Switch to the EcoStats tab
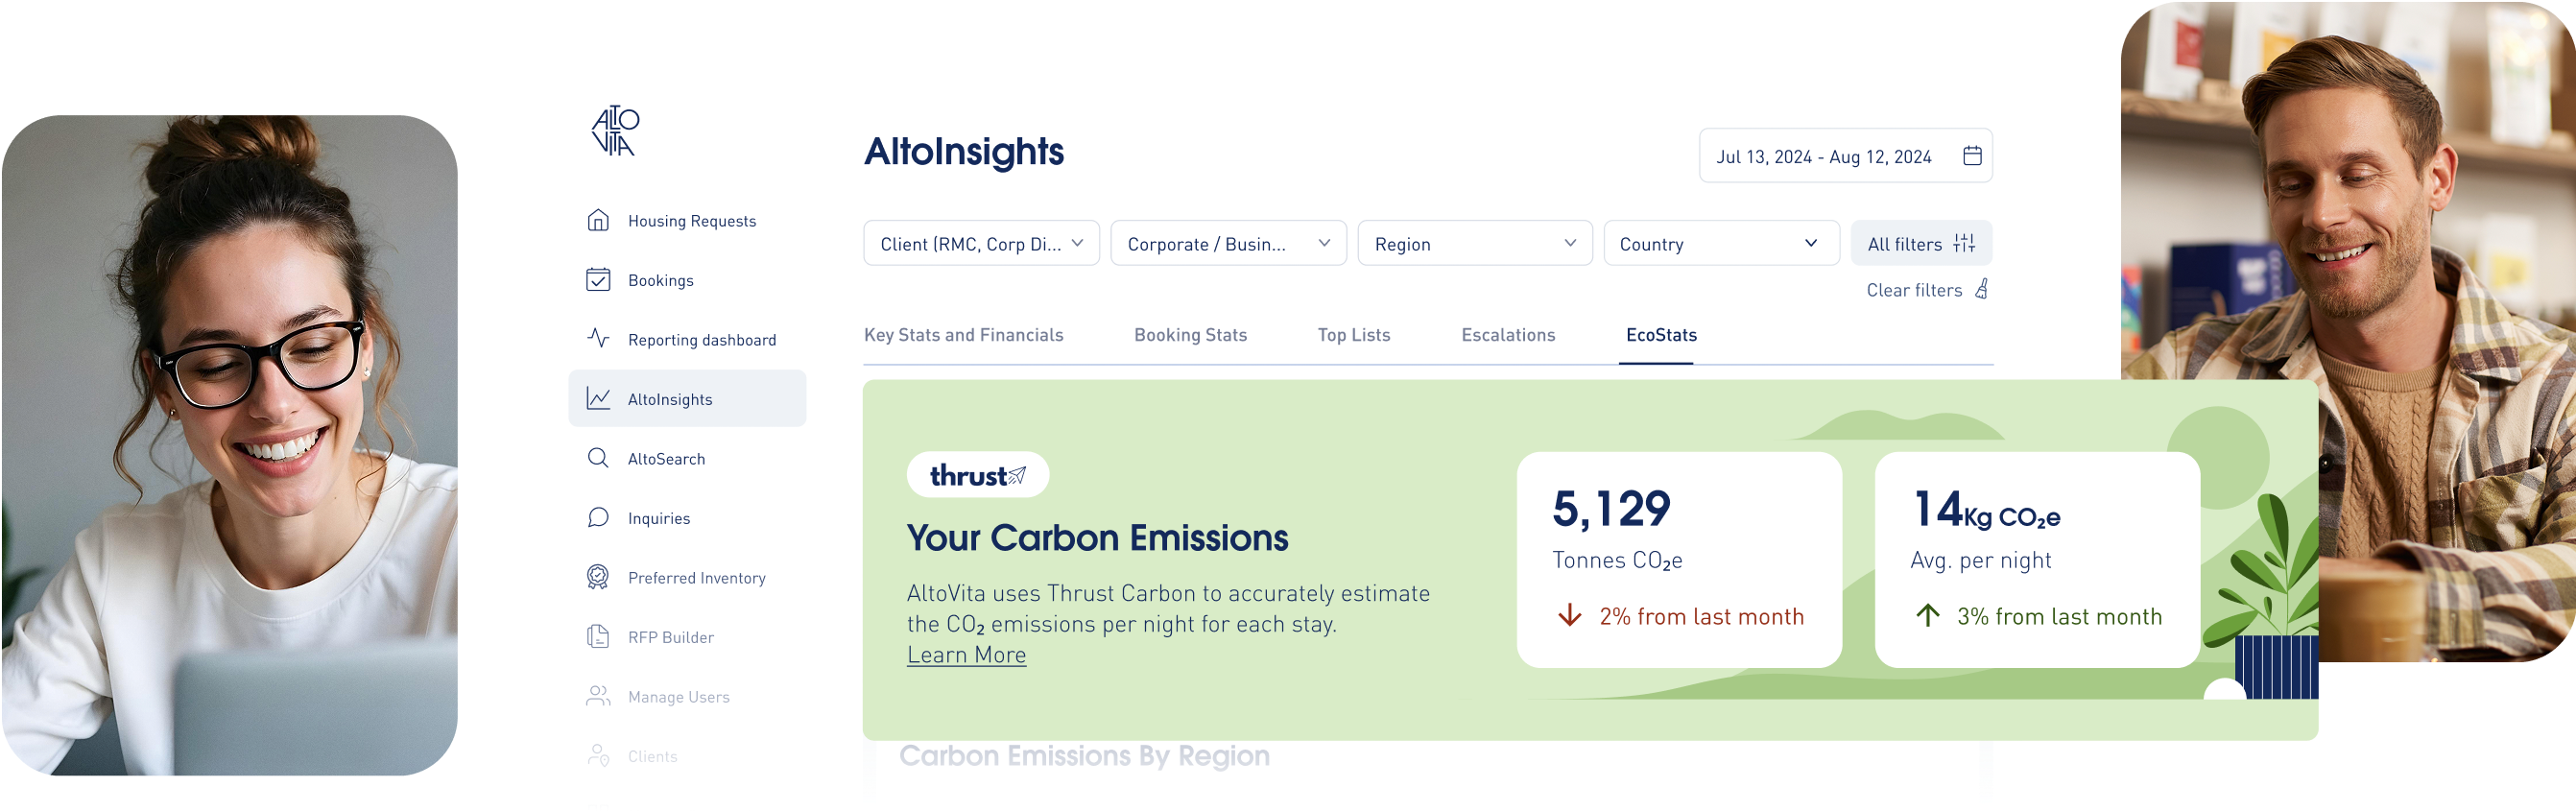Image resolution: width=2576 pixels, height=811 pixels. (x=1659, y=334)
